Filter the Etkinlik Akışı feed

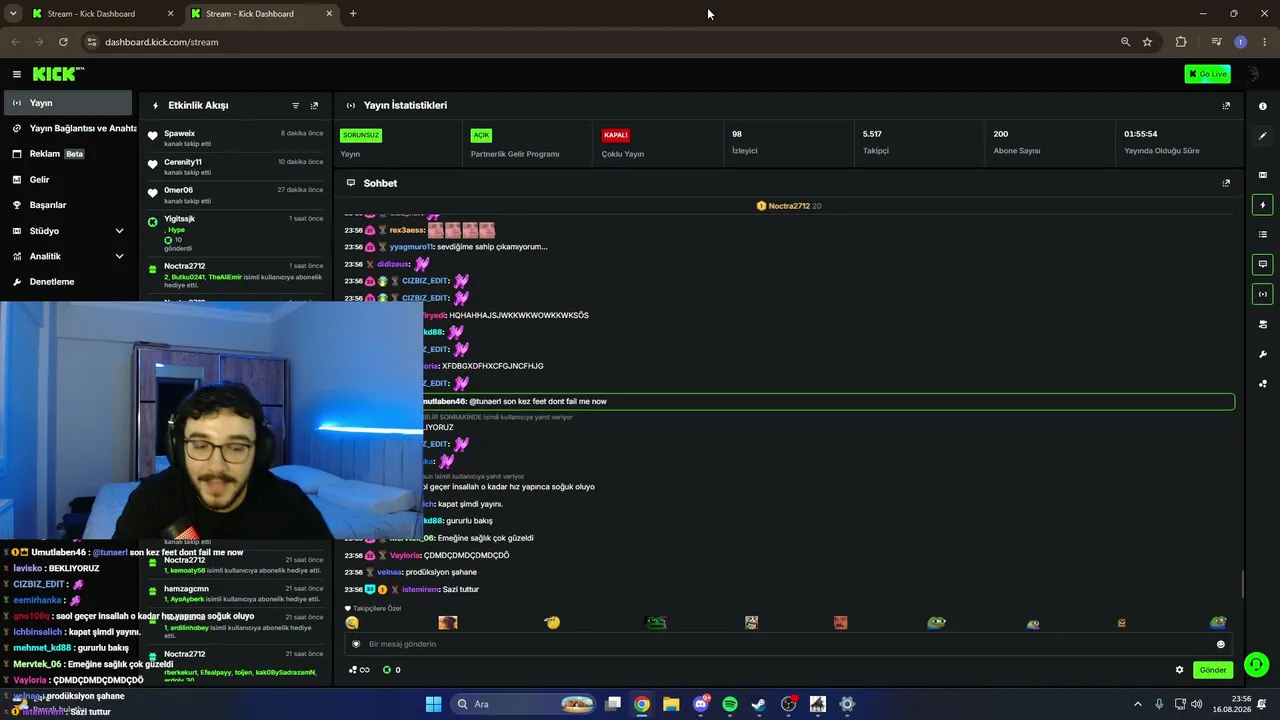click(295, 106)
